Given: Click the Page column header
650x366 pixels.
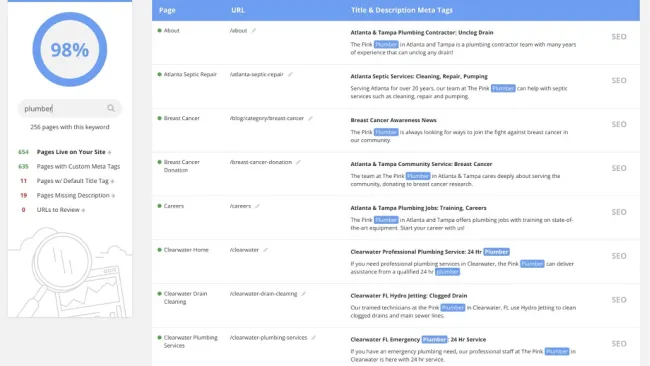Looking at the screenshot, I should click(167, 10).
